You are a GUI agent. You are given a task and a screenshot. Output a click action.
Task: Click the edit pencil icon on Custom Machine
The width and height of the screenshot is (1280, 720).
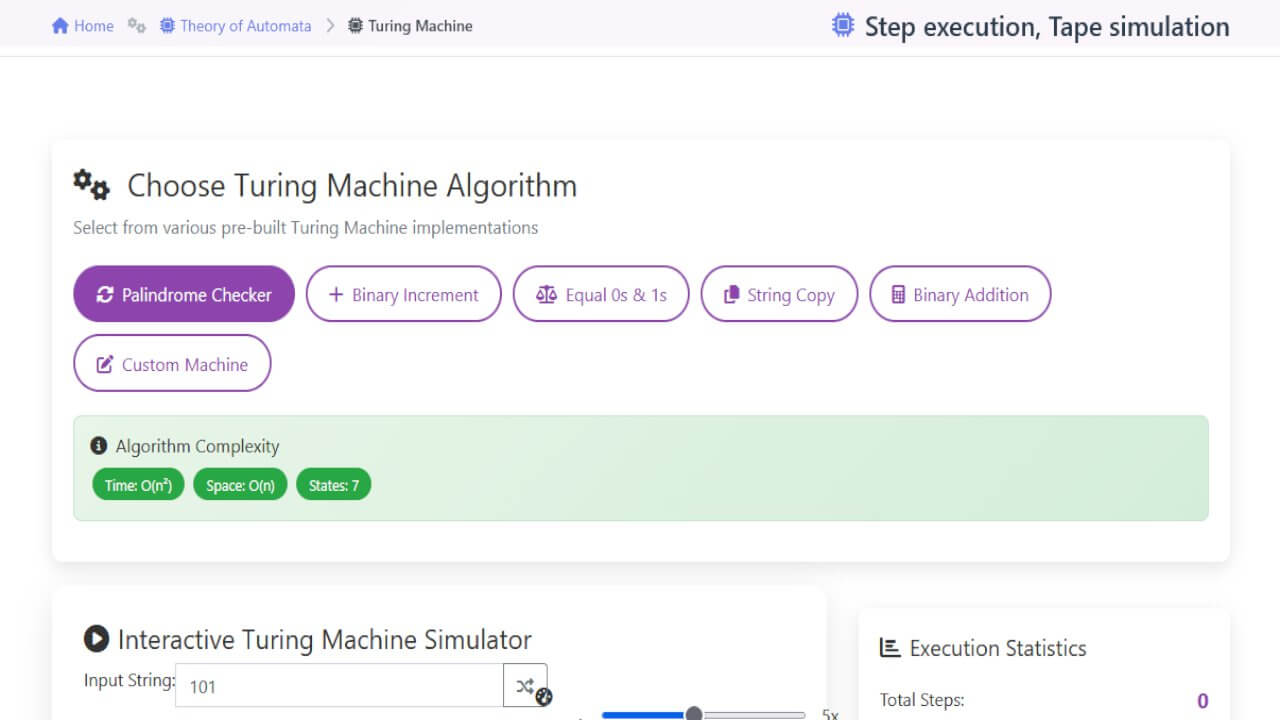104,364
